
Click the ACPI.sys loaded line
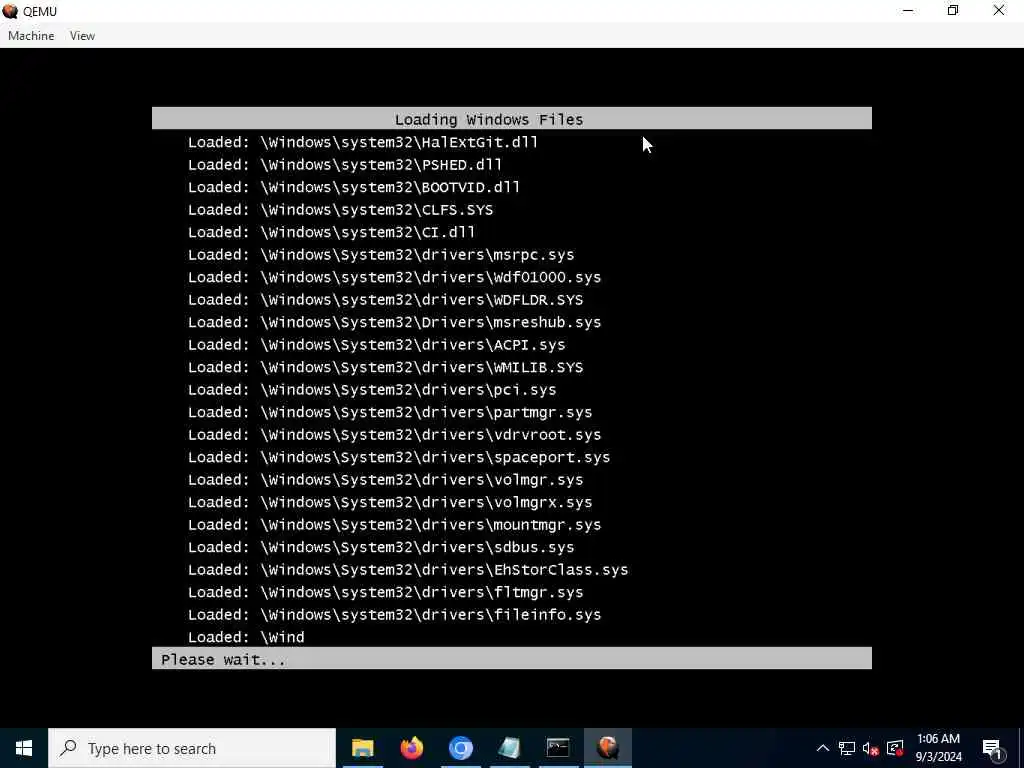point(377,345)
